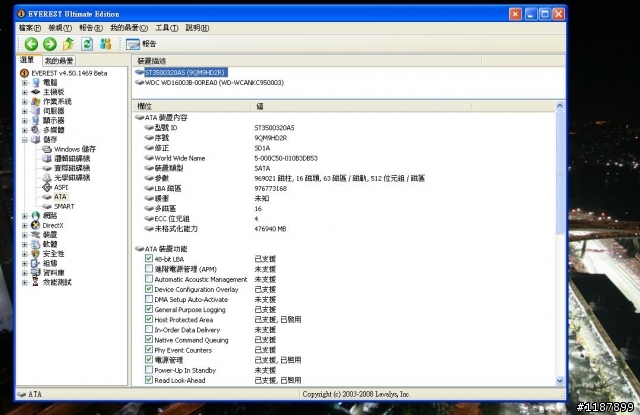
Task: Click the 網路 globe icon in tree
Action: coord(36,216)
